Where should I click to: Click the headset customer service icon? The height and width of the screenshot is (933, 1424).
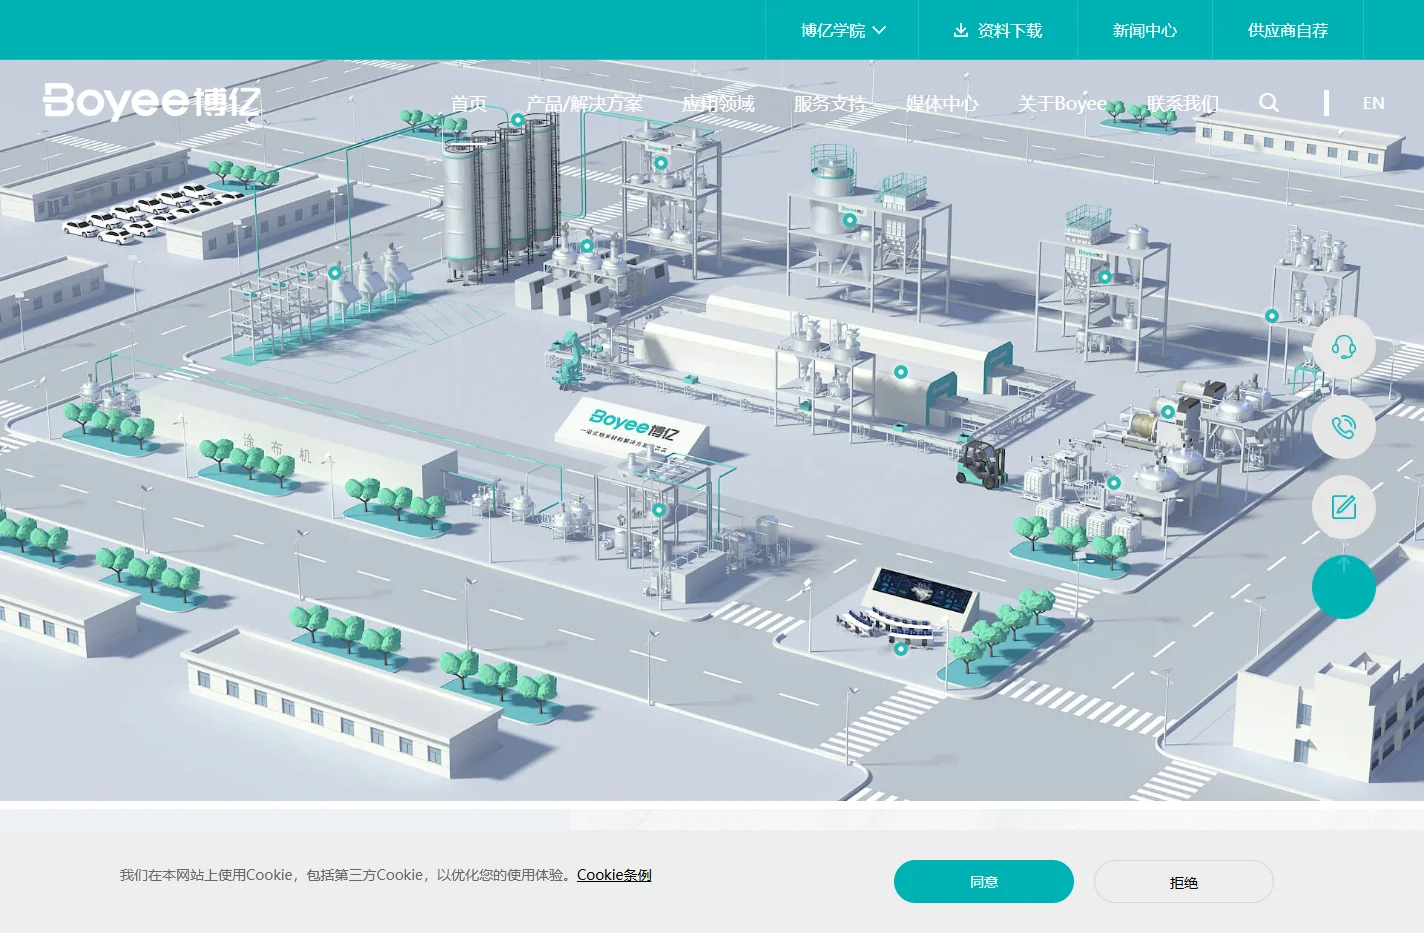point(1343,347)
